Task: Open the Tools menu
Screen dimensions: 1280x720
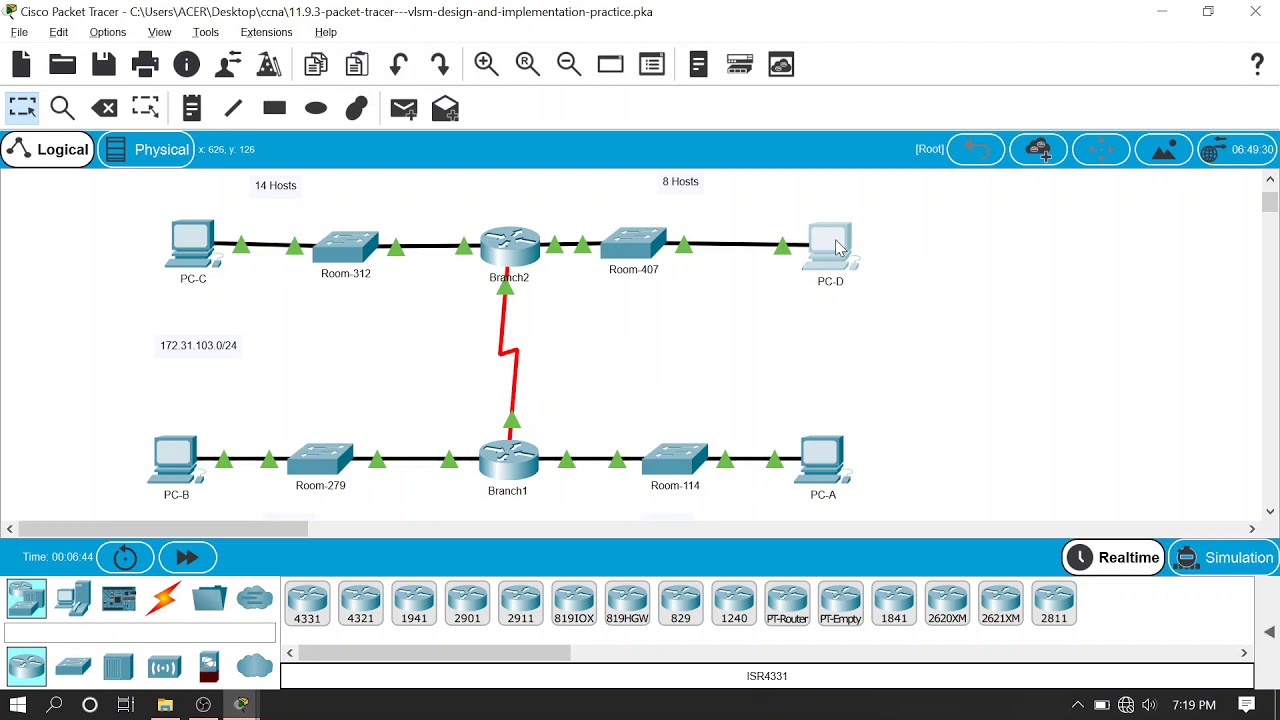Action: click(205, 32)
